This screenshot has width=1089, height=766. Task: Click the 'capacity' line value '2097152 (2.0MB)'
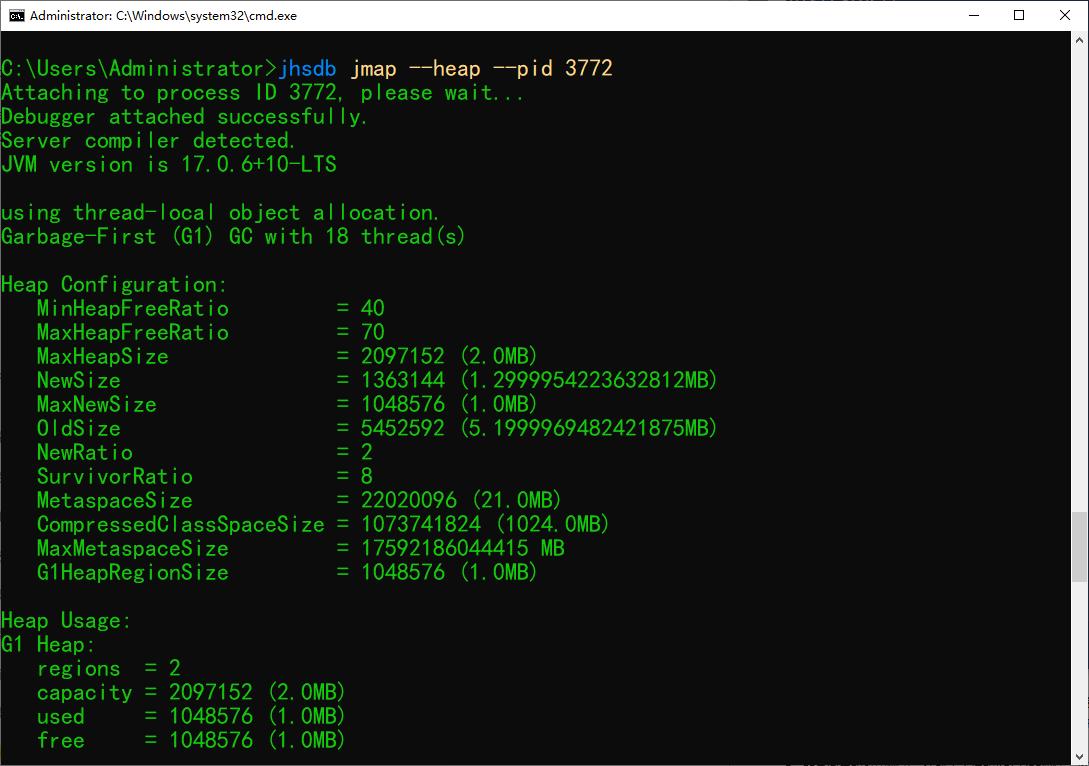point(257,693)
